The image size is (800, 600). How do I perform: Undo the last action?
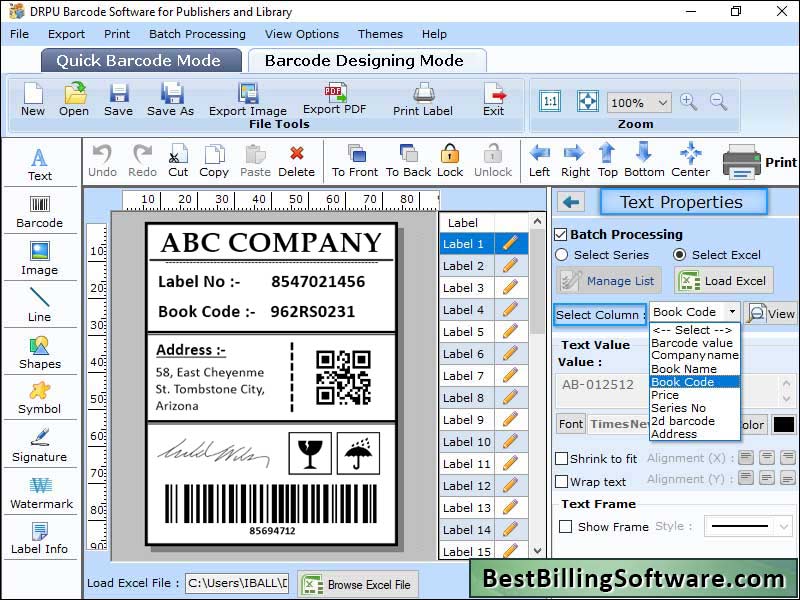tap(103, 160)
